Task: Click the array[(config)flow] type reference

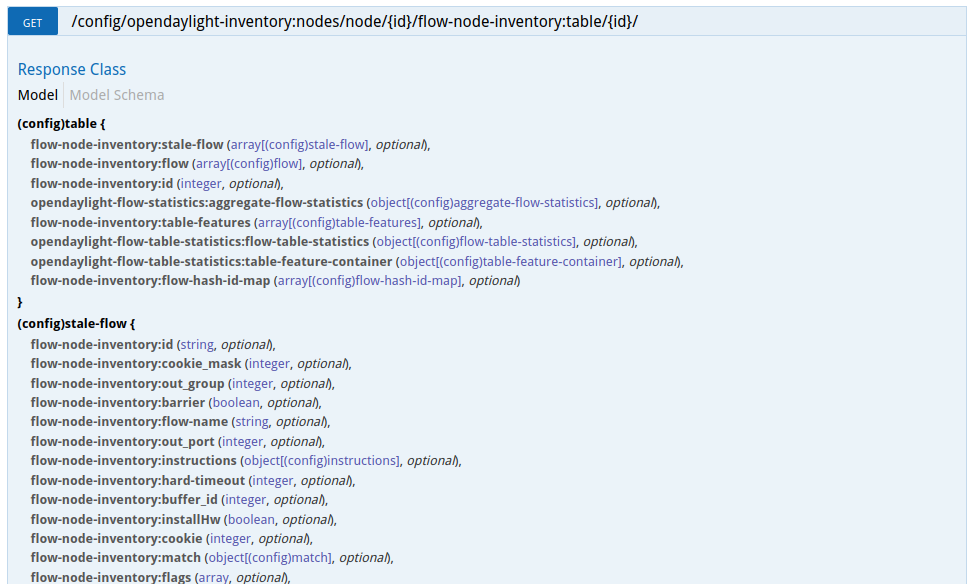Action: click(x=248, y=163)
